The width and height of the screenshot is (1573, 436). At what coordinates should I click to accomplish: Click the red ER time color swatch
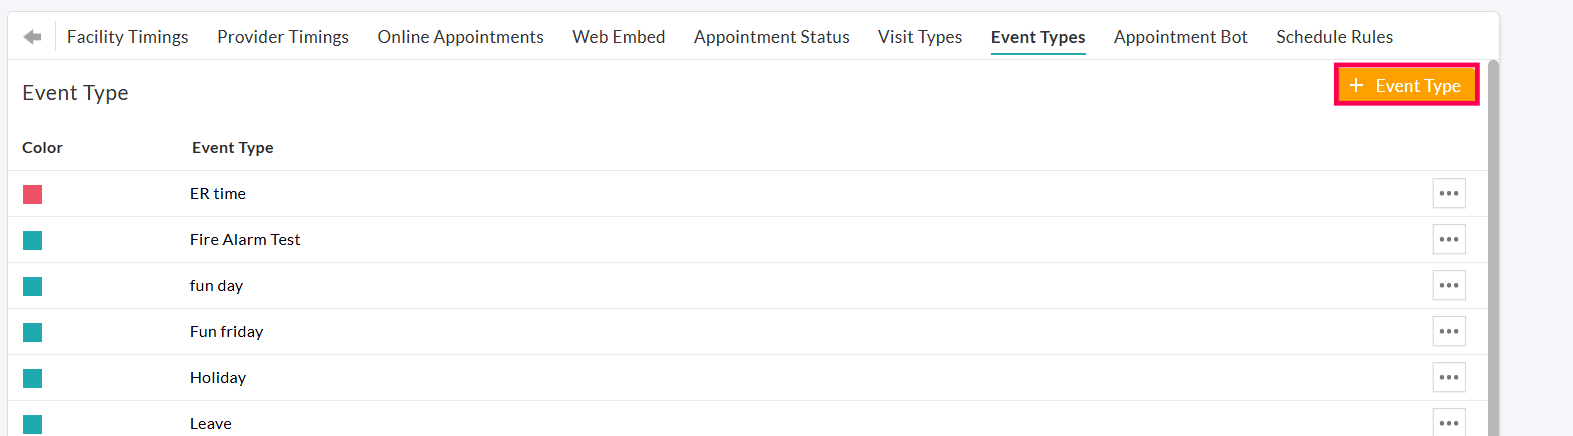coord(33,194)
